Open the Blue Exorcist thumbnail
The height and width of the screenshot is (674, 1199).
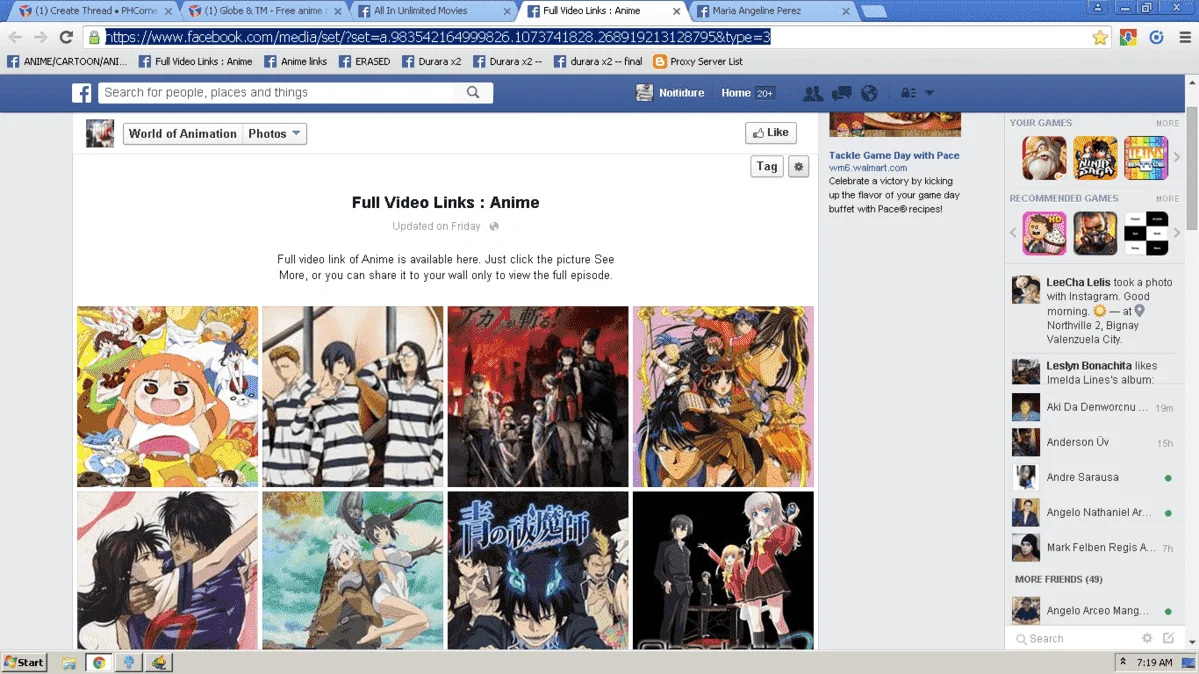pos(538,571)
